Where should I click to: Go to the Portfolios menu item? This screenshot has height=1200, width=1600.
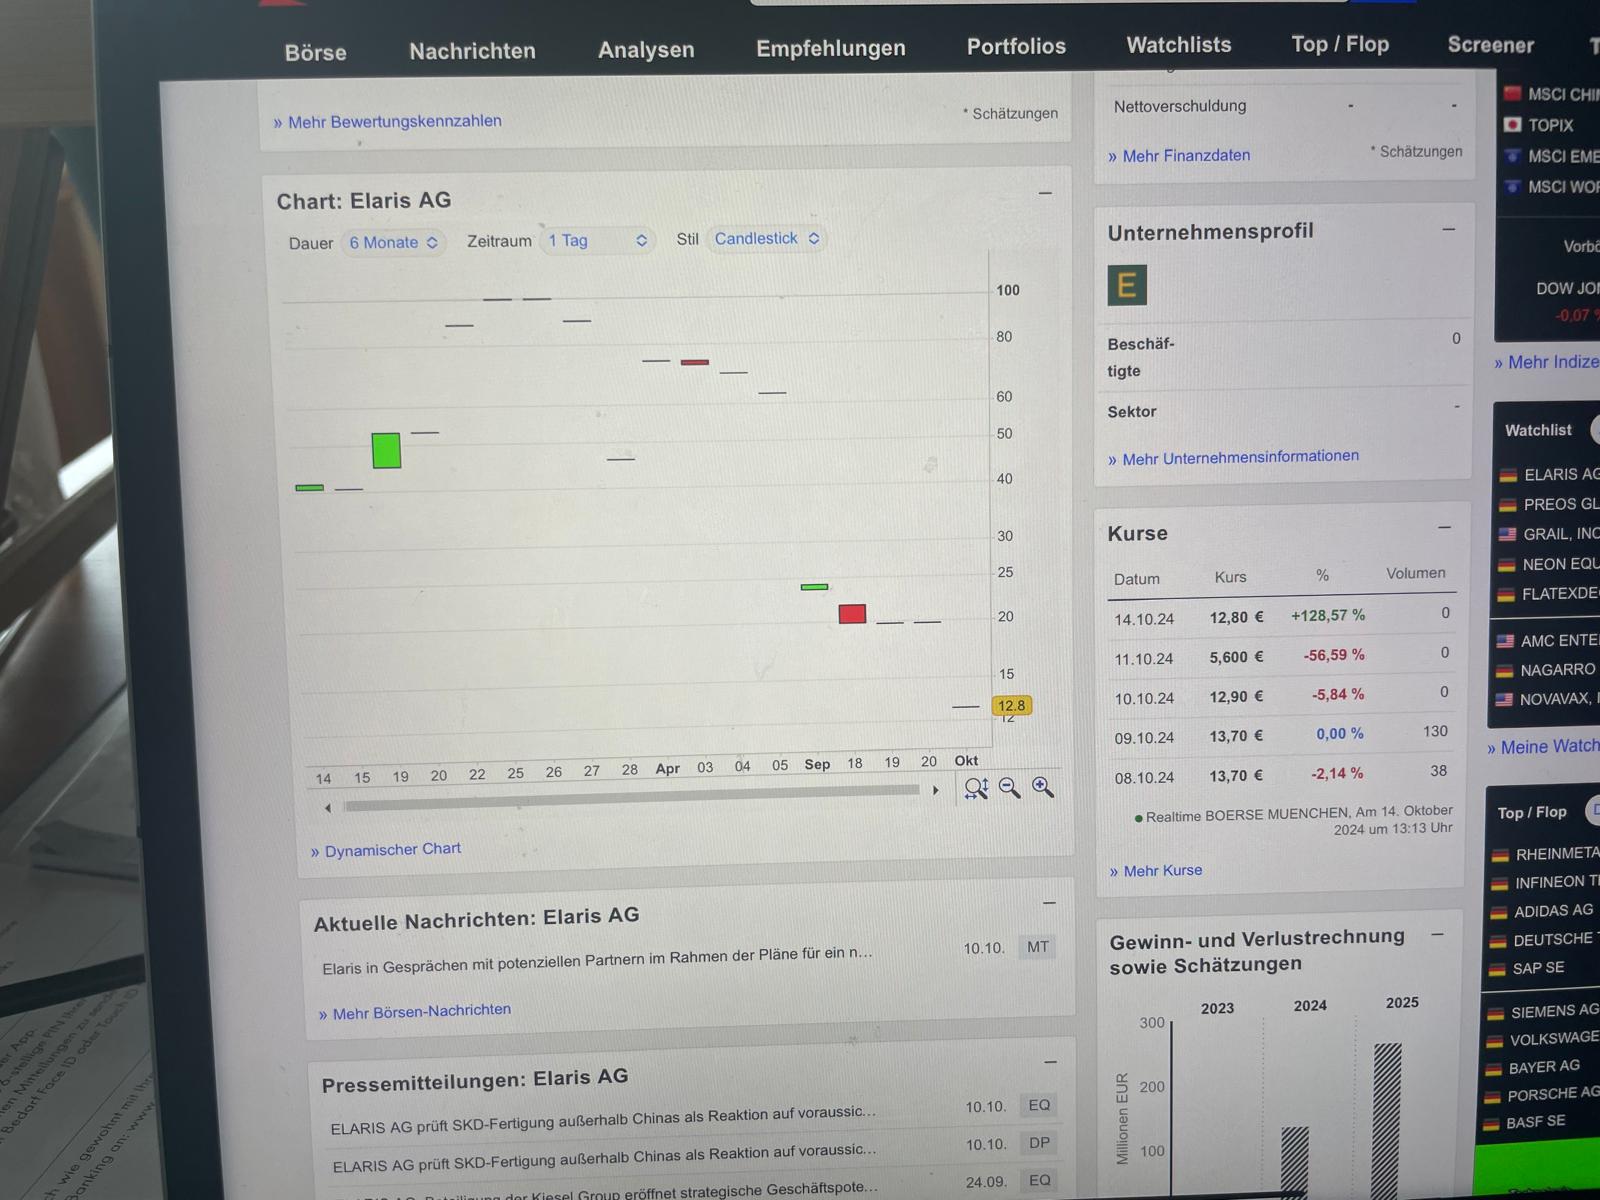[x=1016, y=47]
